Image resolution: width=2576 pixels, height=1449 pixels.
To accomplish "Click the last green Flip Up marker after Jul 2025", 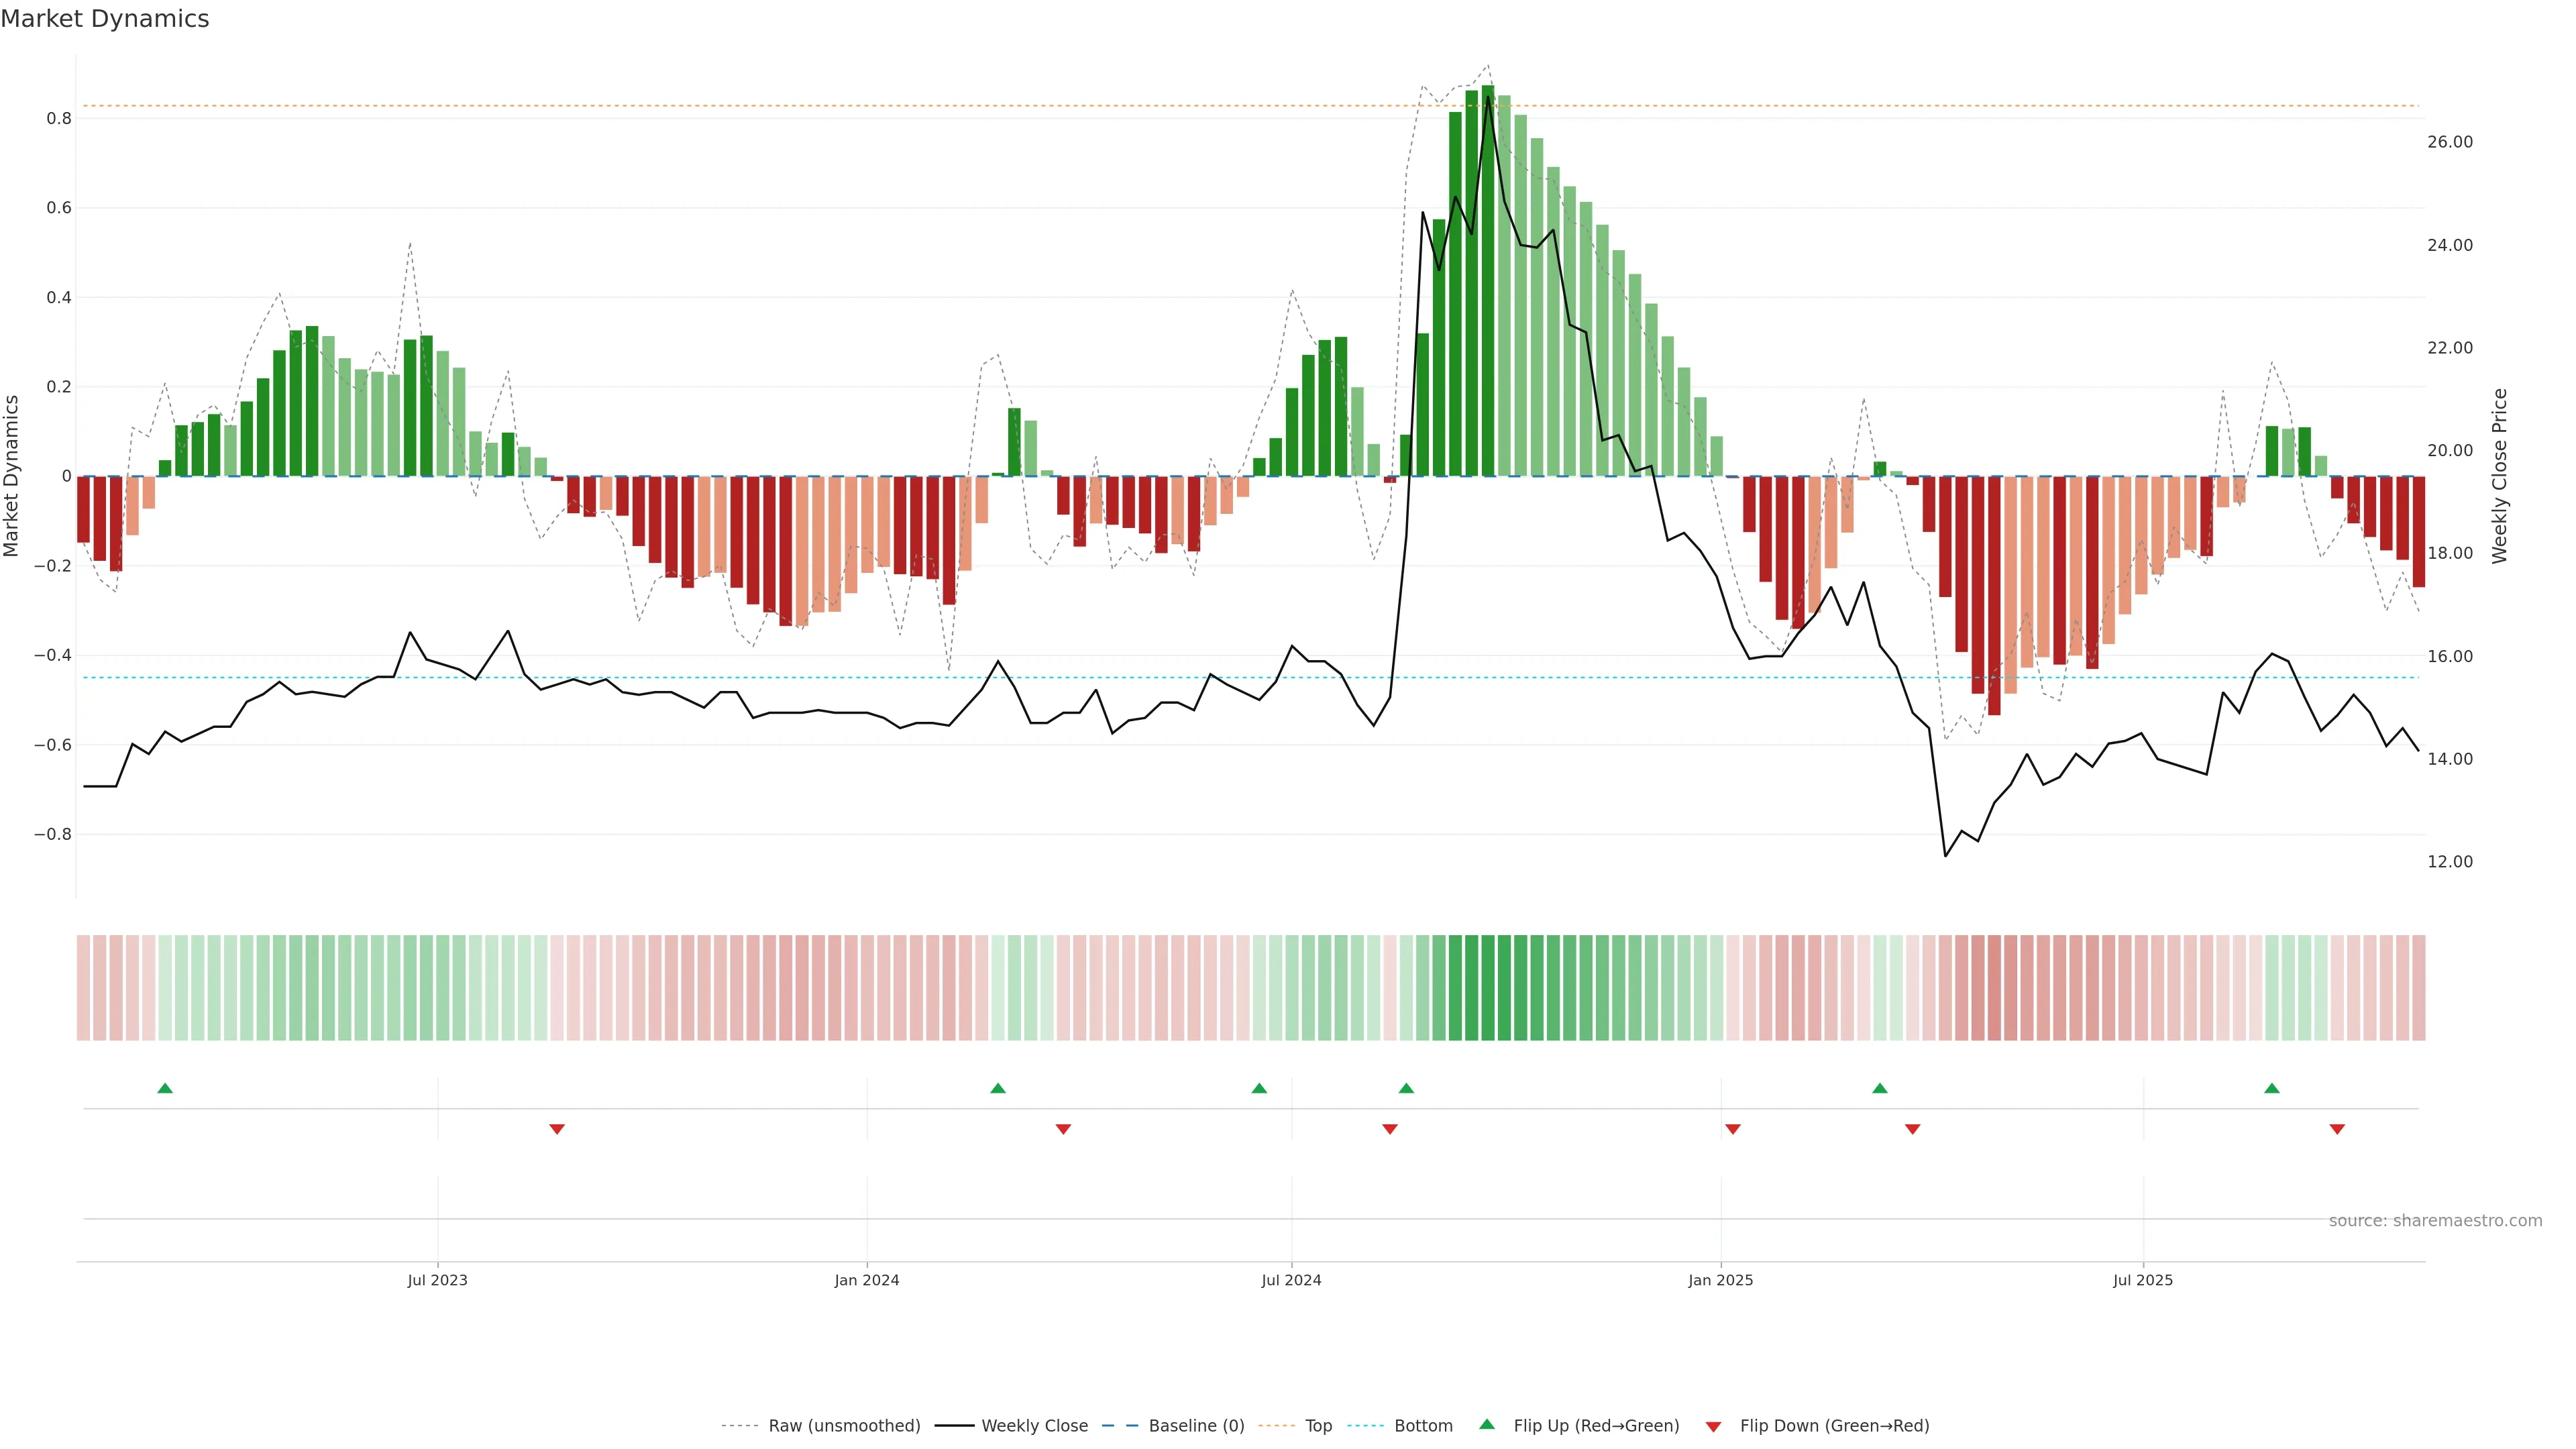I will click(2271, 1088).
